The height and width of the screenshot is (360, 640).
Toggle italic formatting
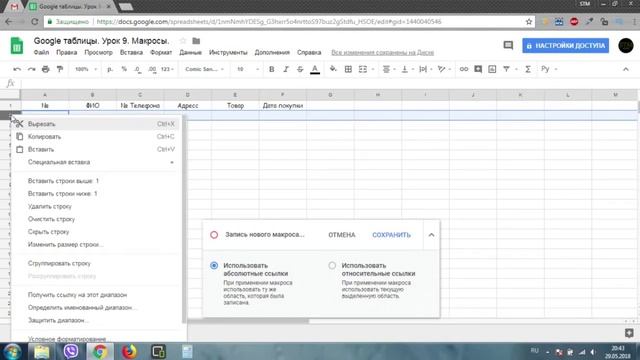point(286,69)
